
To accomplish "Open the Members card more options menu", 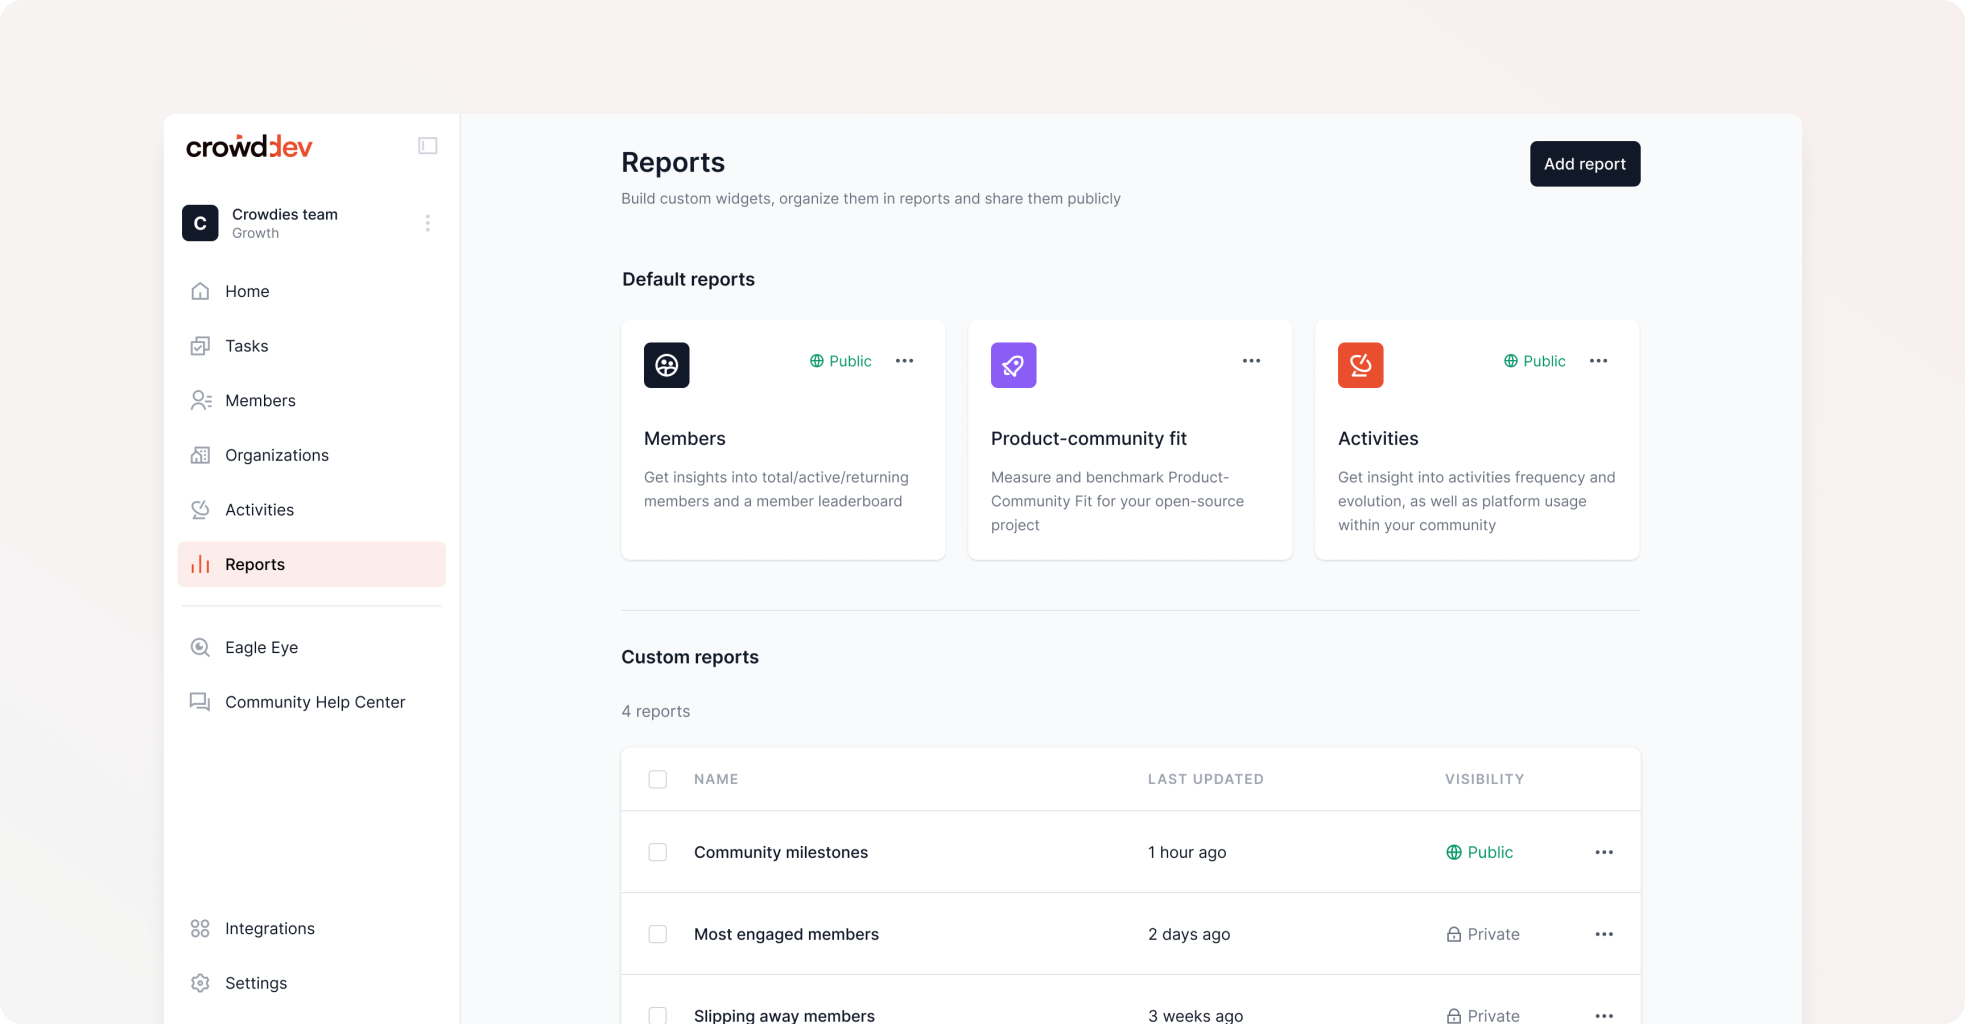I will click(905, 361).
